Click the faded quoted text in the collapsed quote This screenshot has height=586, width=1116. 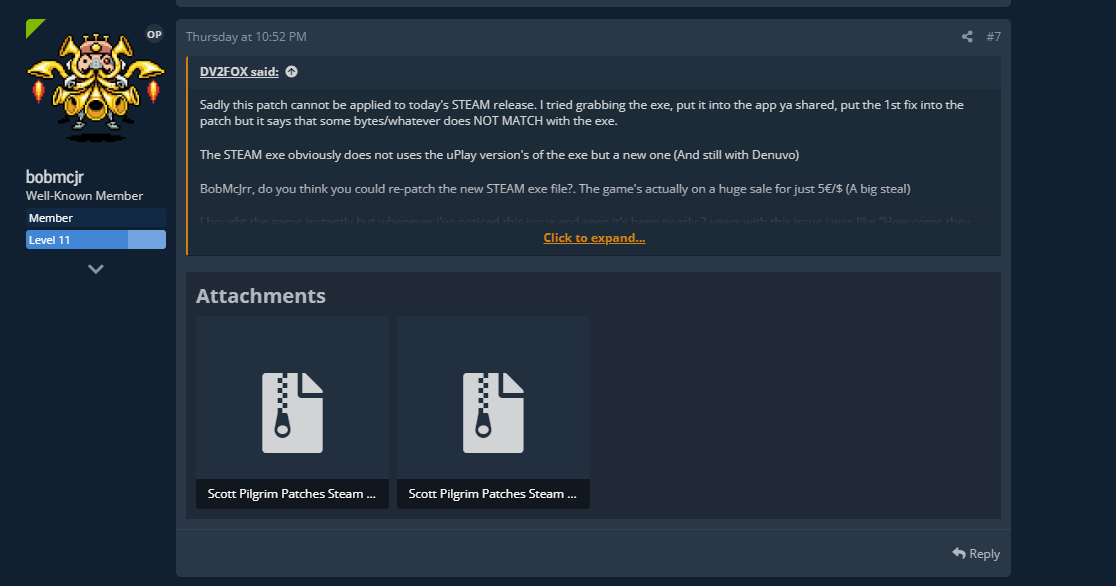click(585, 221)
